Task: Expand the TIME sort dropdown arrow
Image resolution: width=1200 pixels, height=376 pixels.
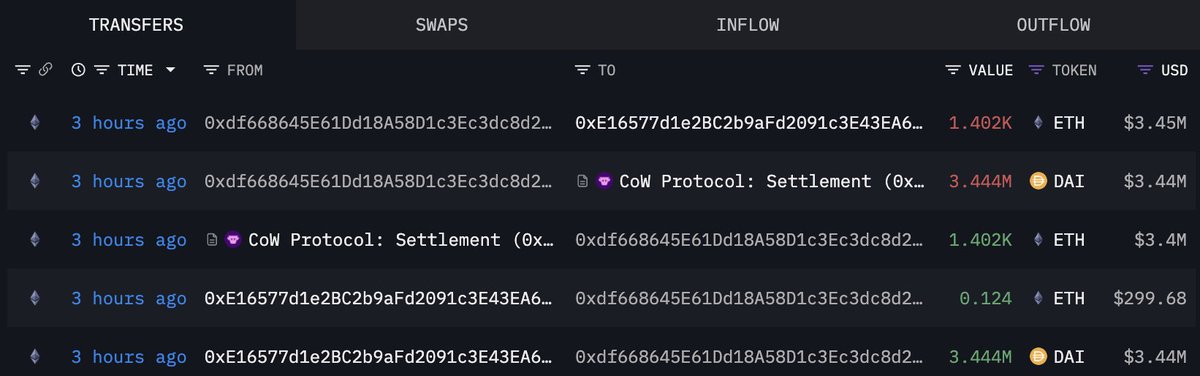Action: click(171, 71)
